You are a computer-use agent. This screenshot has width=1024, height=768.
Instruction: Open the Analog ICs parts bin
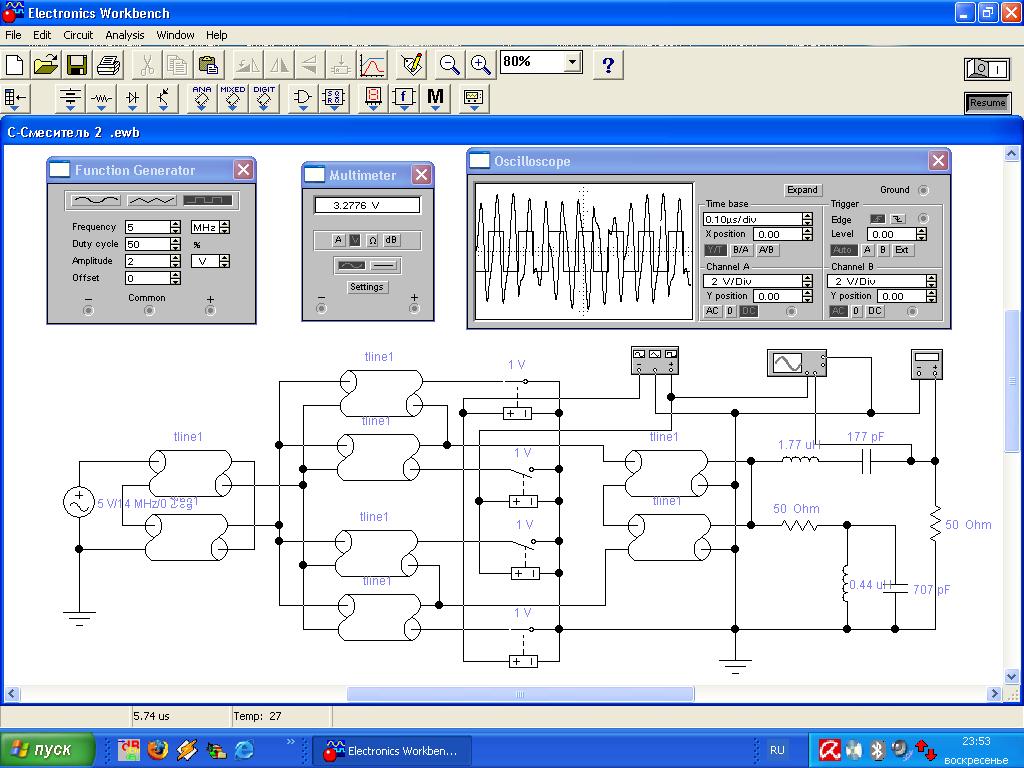(x=202, y=98)
